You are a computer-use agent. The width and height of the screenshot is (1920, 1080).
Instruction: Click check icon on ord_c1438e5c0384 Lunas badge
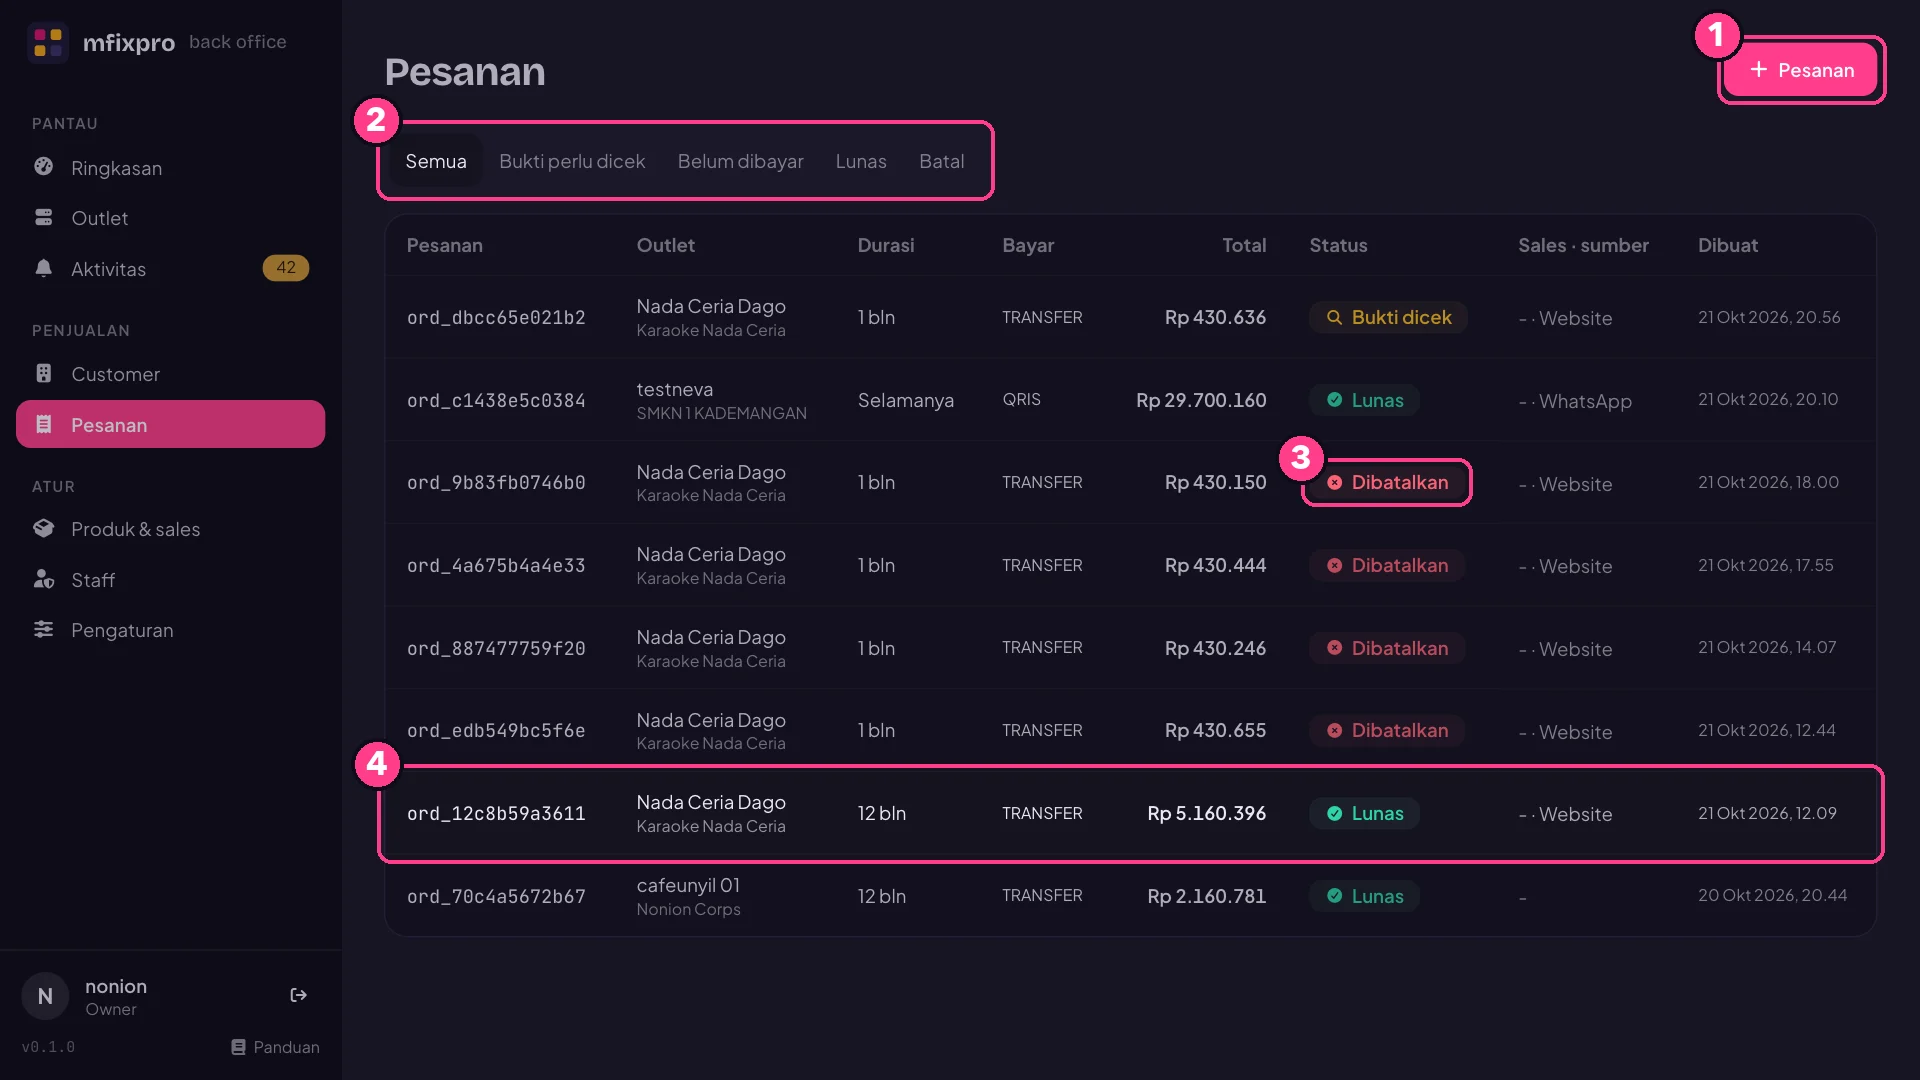1334,400
